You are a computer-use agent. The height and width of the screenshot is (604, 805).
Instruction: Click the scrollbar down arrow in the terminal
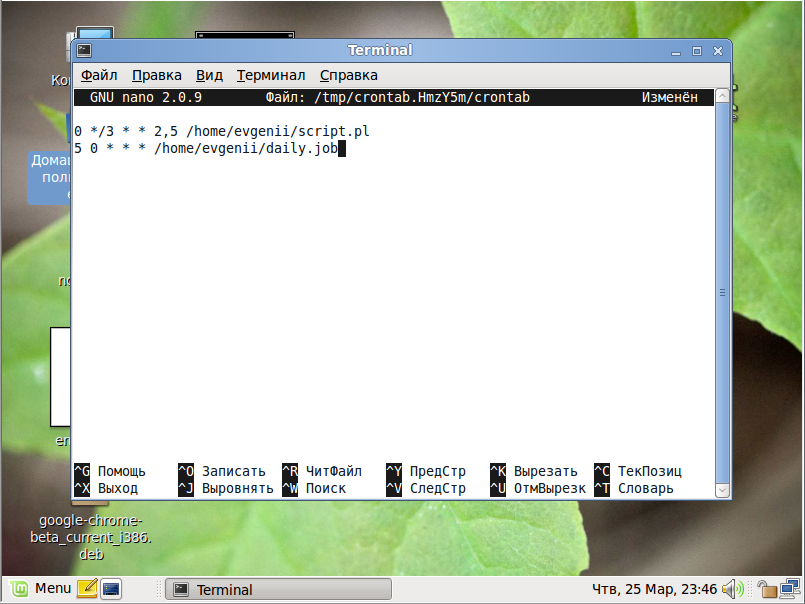[x=722, y=490]
